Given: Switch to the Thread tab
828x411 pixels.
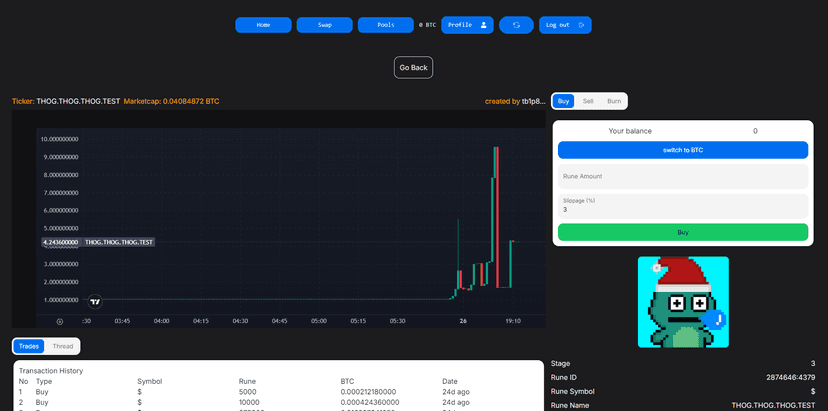Looking at the screenshot, I should point(62,346).
